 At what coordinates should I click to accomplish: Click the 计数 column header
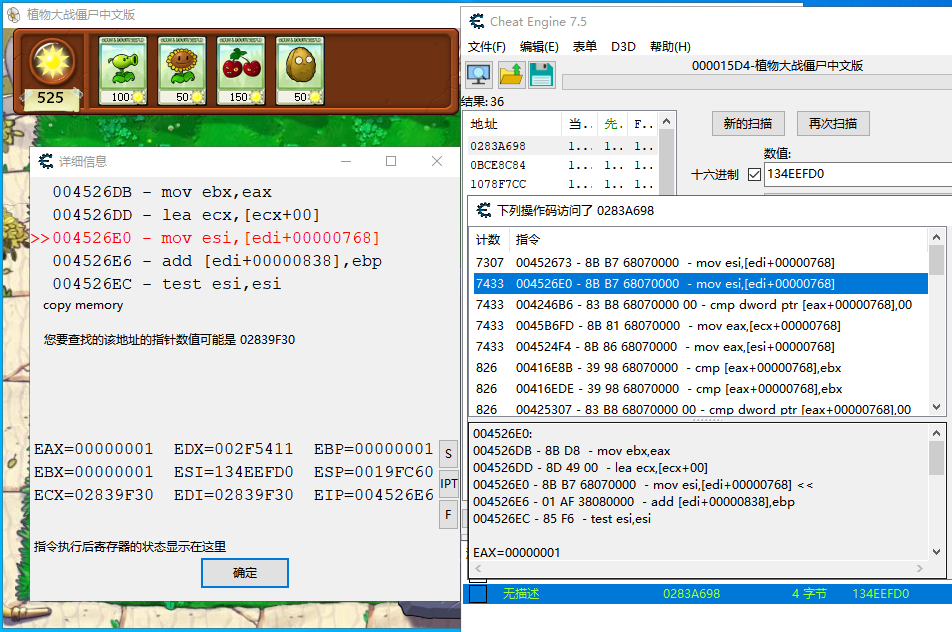tap(488, 240)
